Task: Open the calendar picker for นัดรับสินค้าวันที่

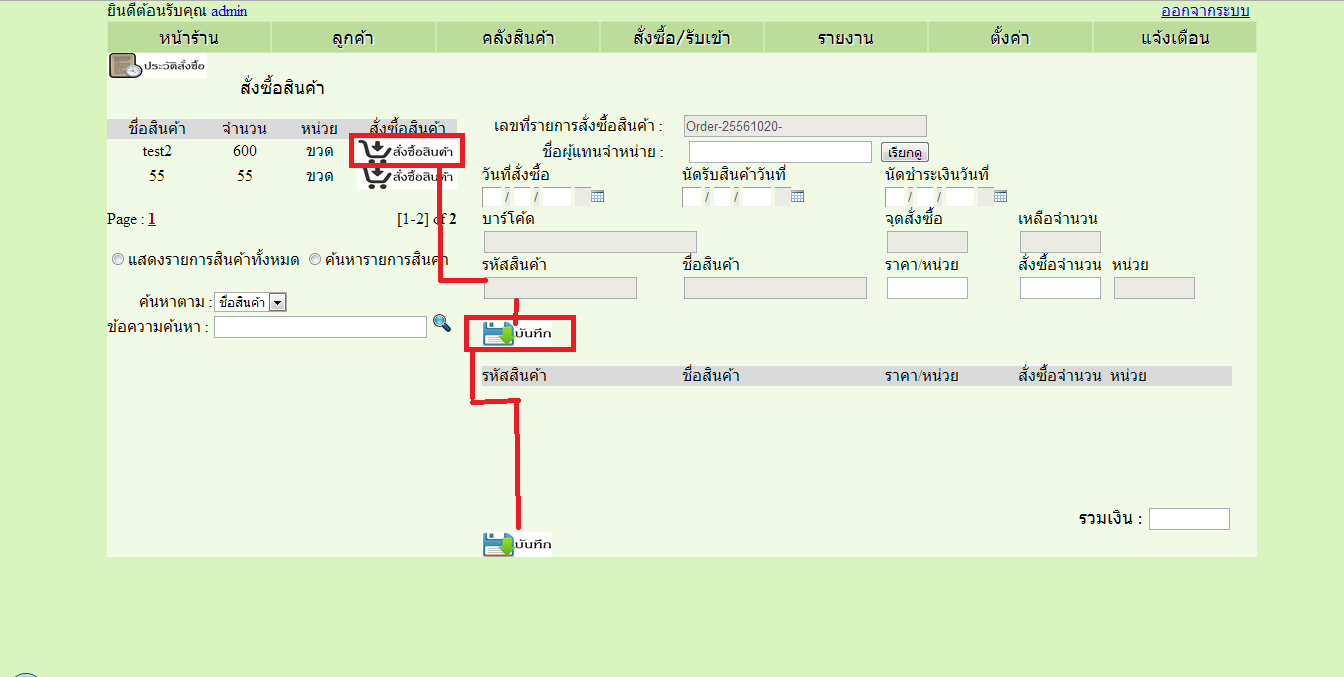Action: [x=798, y=196]
